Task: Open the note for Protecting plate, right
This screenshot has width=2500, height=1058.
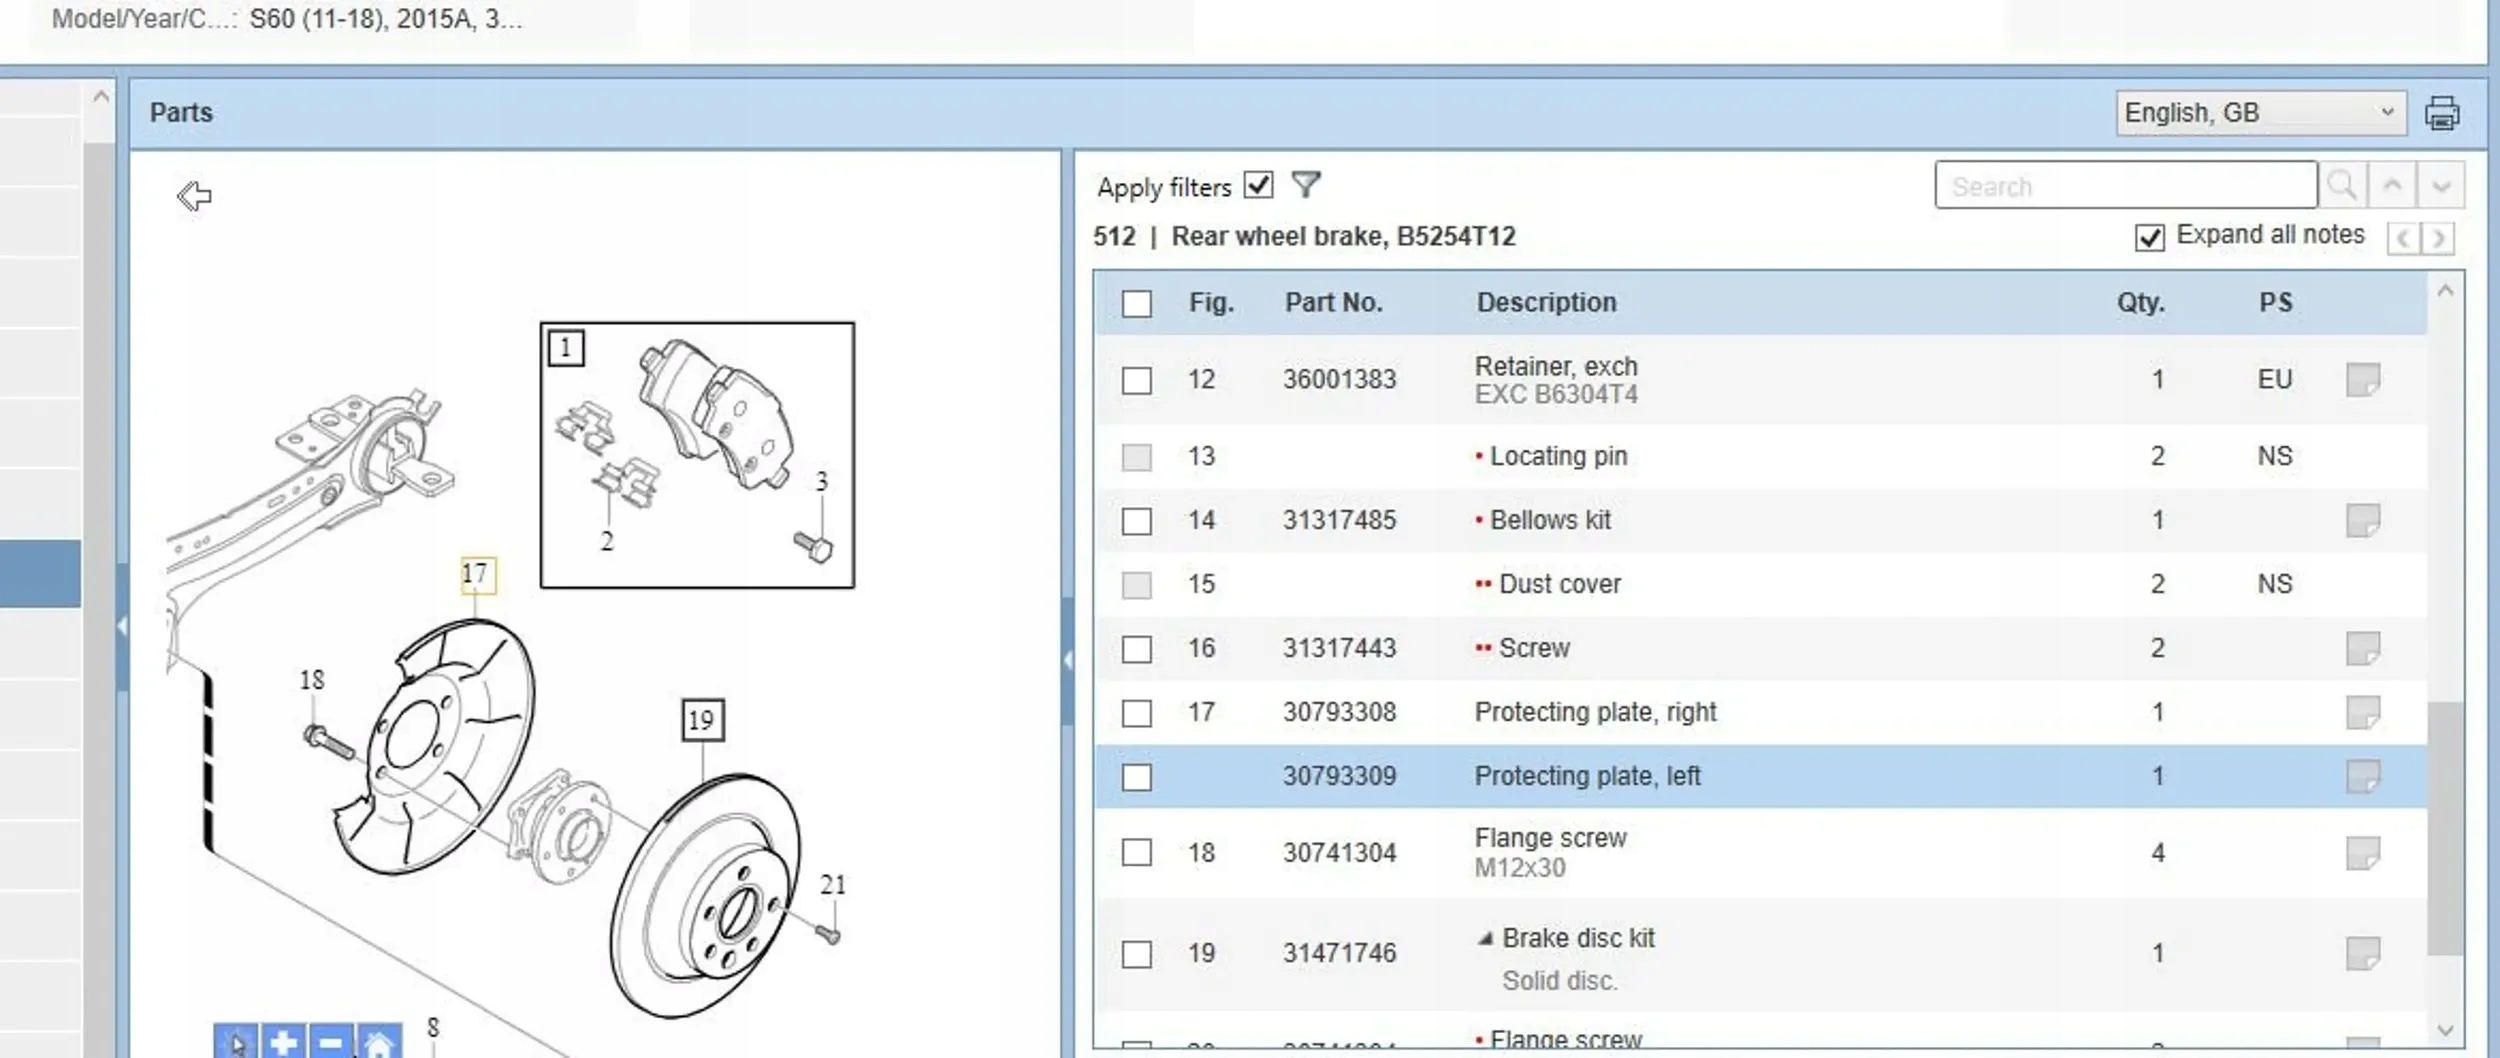Action: pos(2363,712)
